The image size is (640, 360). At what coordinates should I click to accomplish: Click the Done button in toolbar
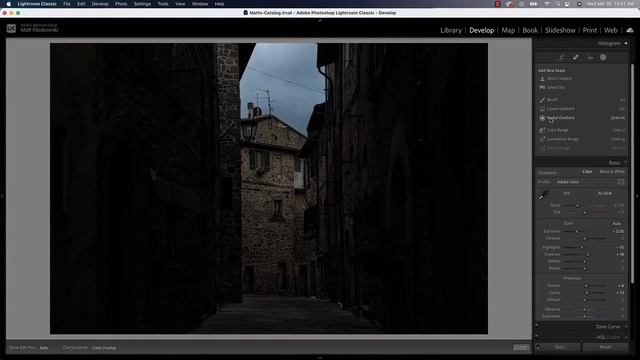(521, 347)
